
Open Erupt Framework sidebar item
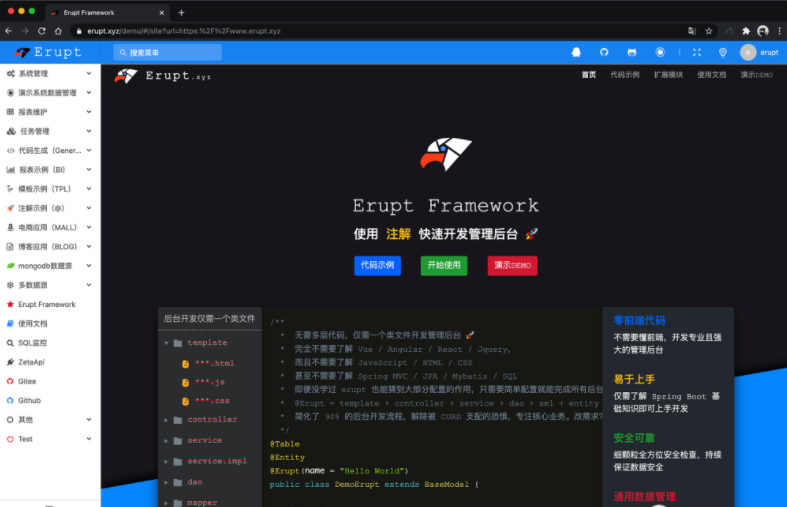pyautogui.click(x=49, y=304)
